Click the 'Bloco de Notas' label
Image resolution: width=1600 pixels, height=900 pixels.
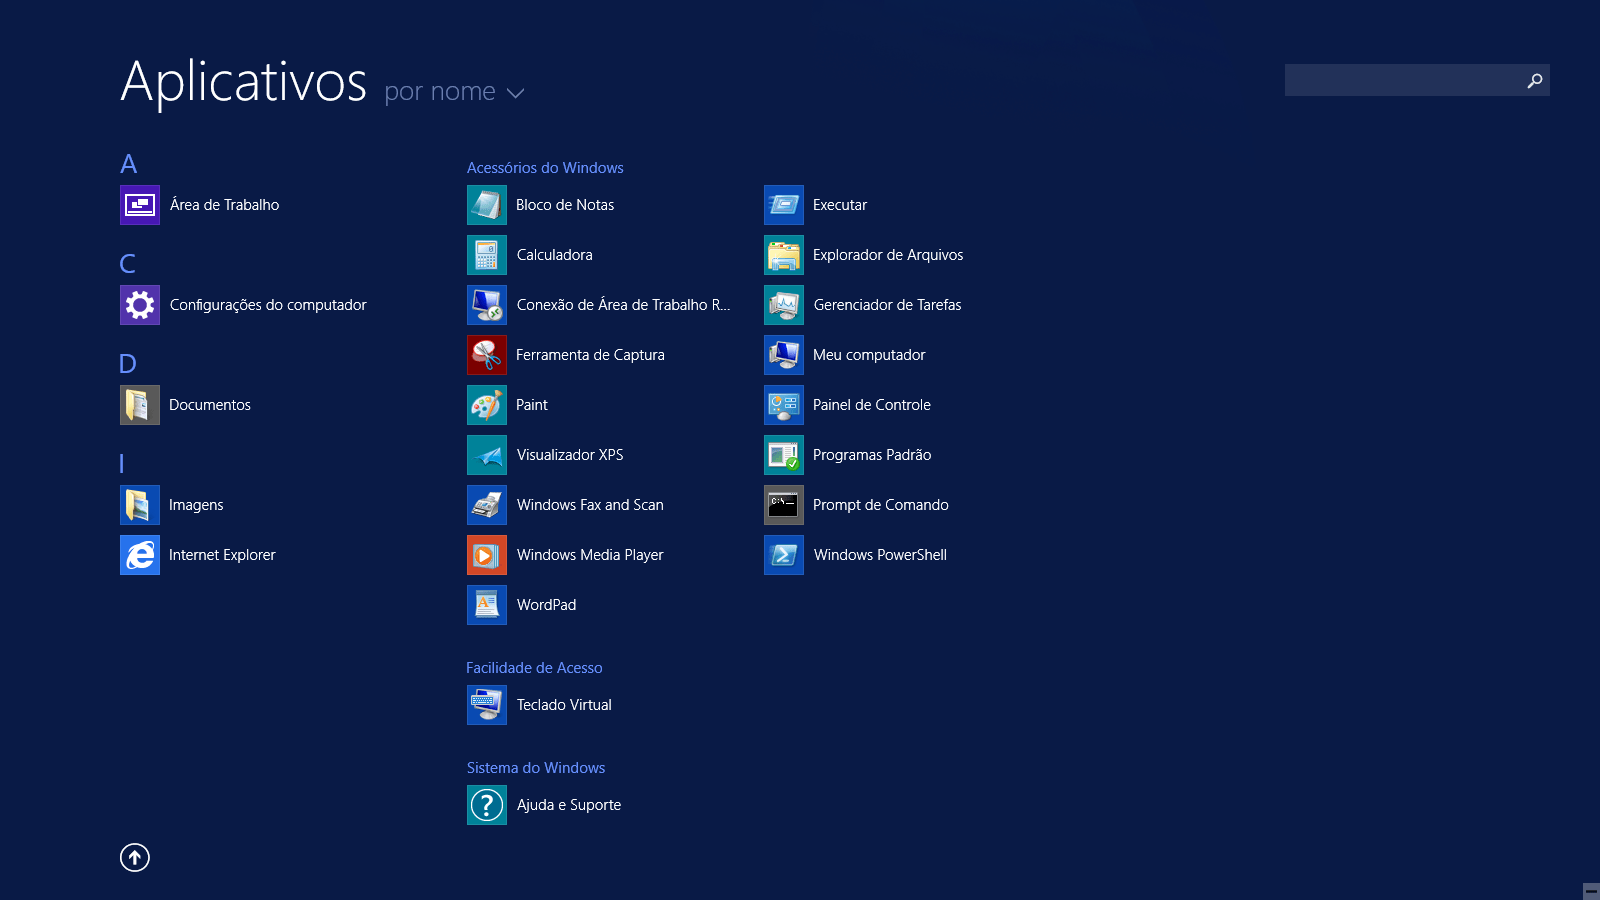tap(565, 205)
